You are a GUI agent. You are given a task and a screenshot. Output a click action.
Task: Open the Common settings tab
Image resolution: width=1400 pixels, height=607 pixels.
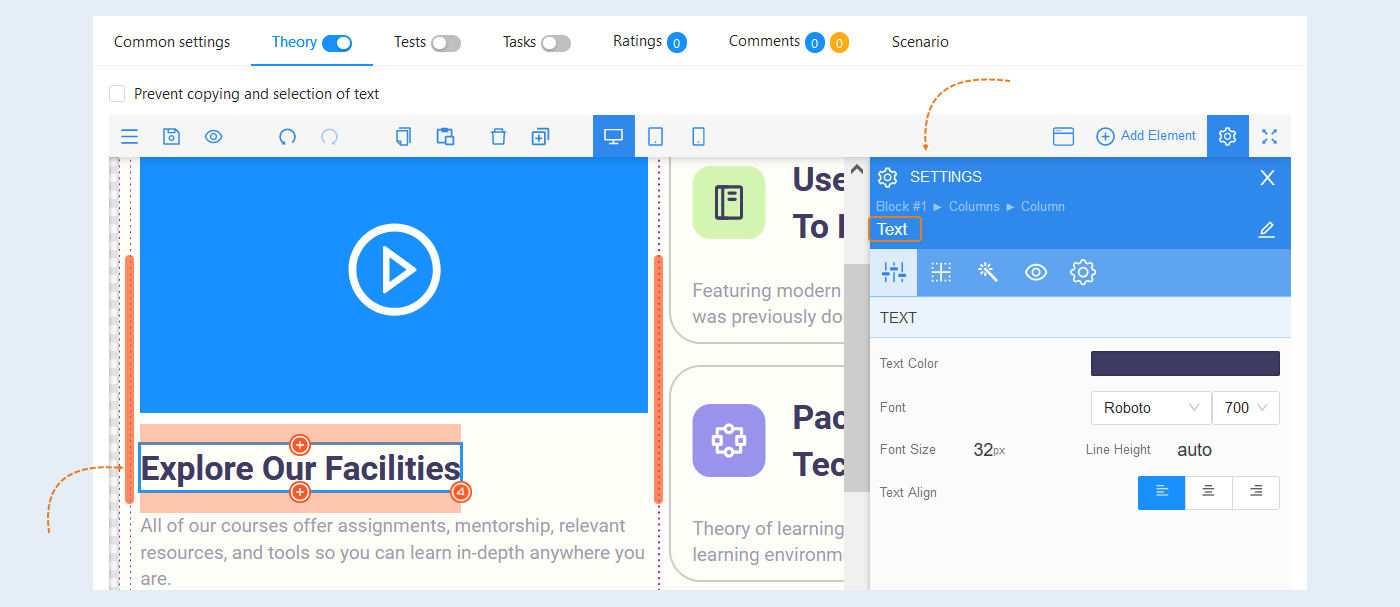pyautogui.click(x=172, y=42)
